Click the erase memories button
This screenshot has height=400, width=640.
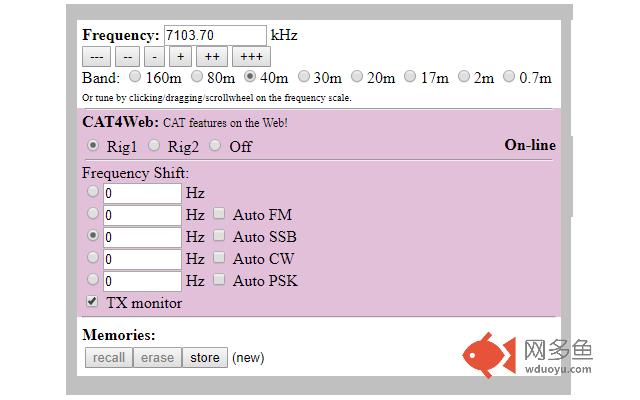(x=157, y=358)
